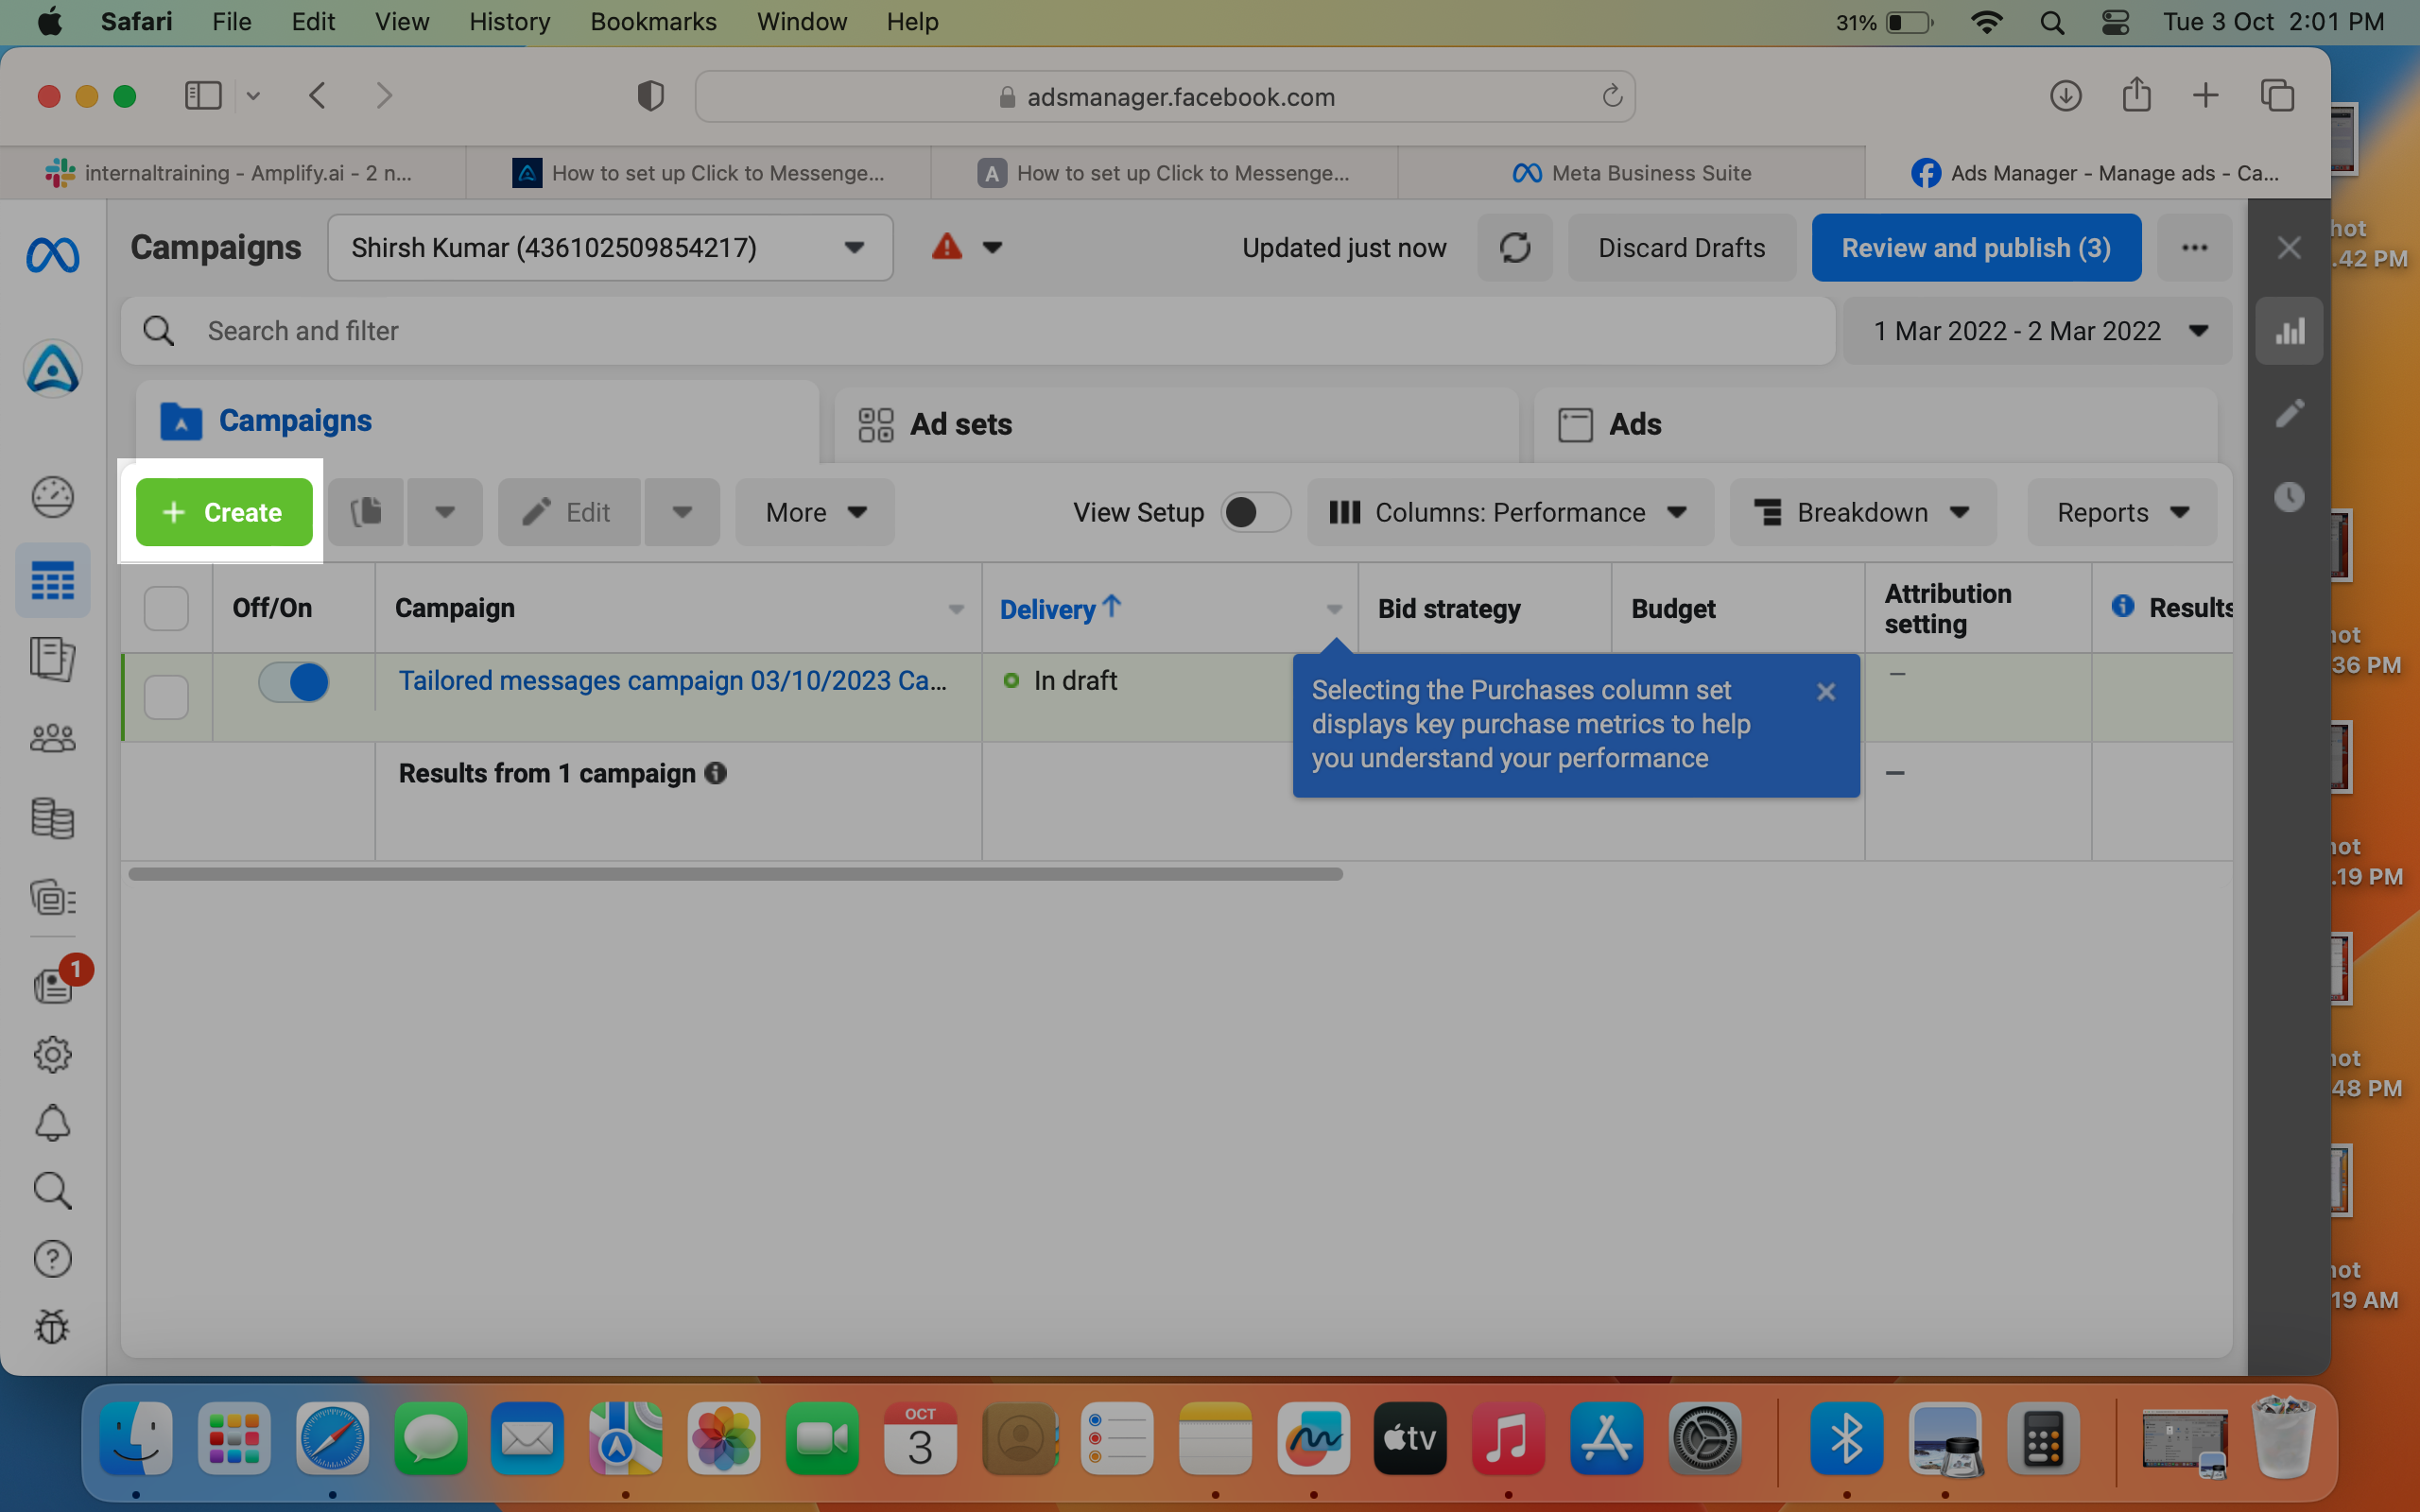The width and height of the screenshot is (2420, 1512).
Task: Click the Meta logo in sidebar
Action: pyautogui.click(x=52, y=254)
